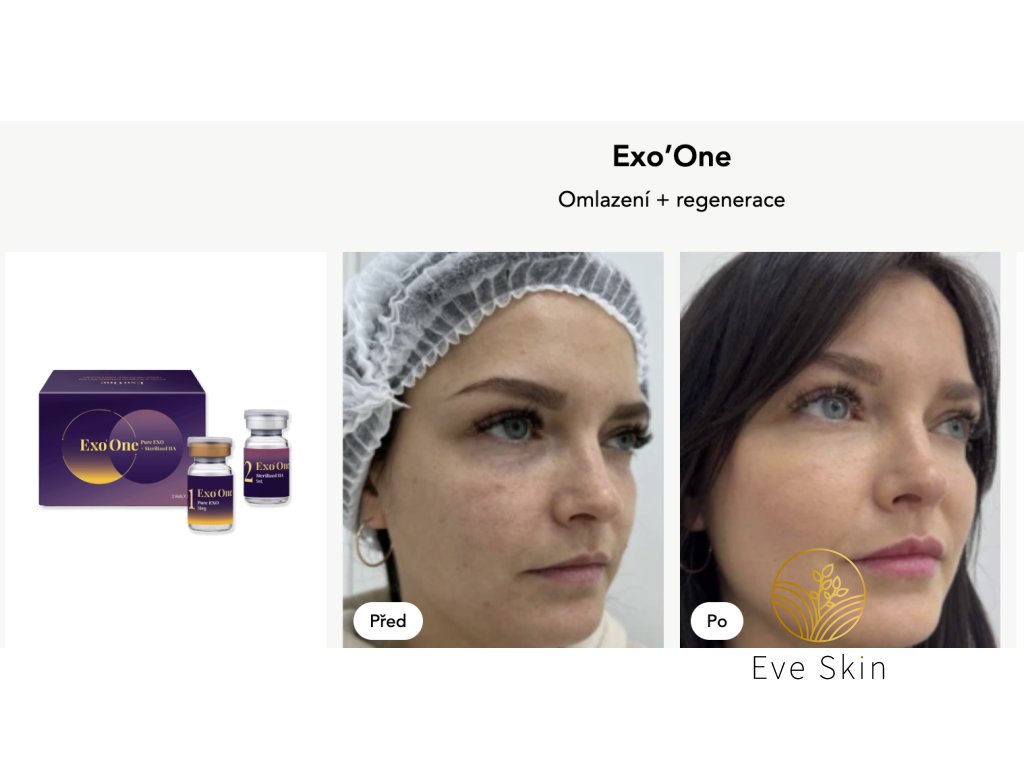Click vial number 2 labeled Sterilized HA
Image resolution: width=1024 pixels, height=768 pixels.
(266, 456)
